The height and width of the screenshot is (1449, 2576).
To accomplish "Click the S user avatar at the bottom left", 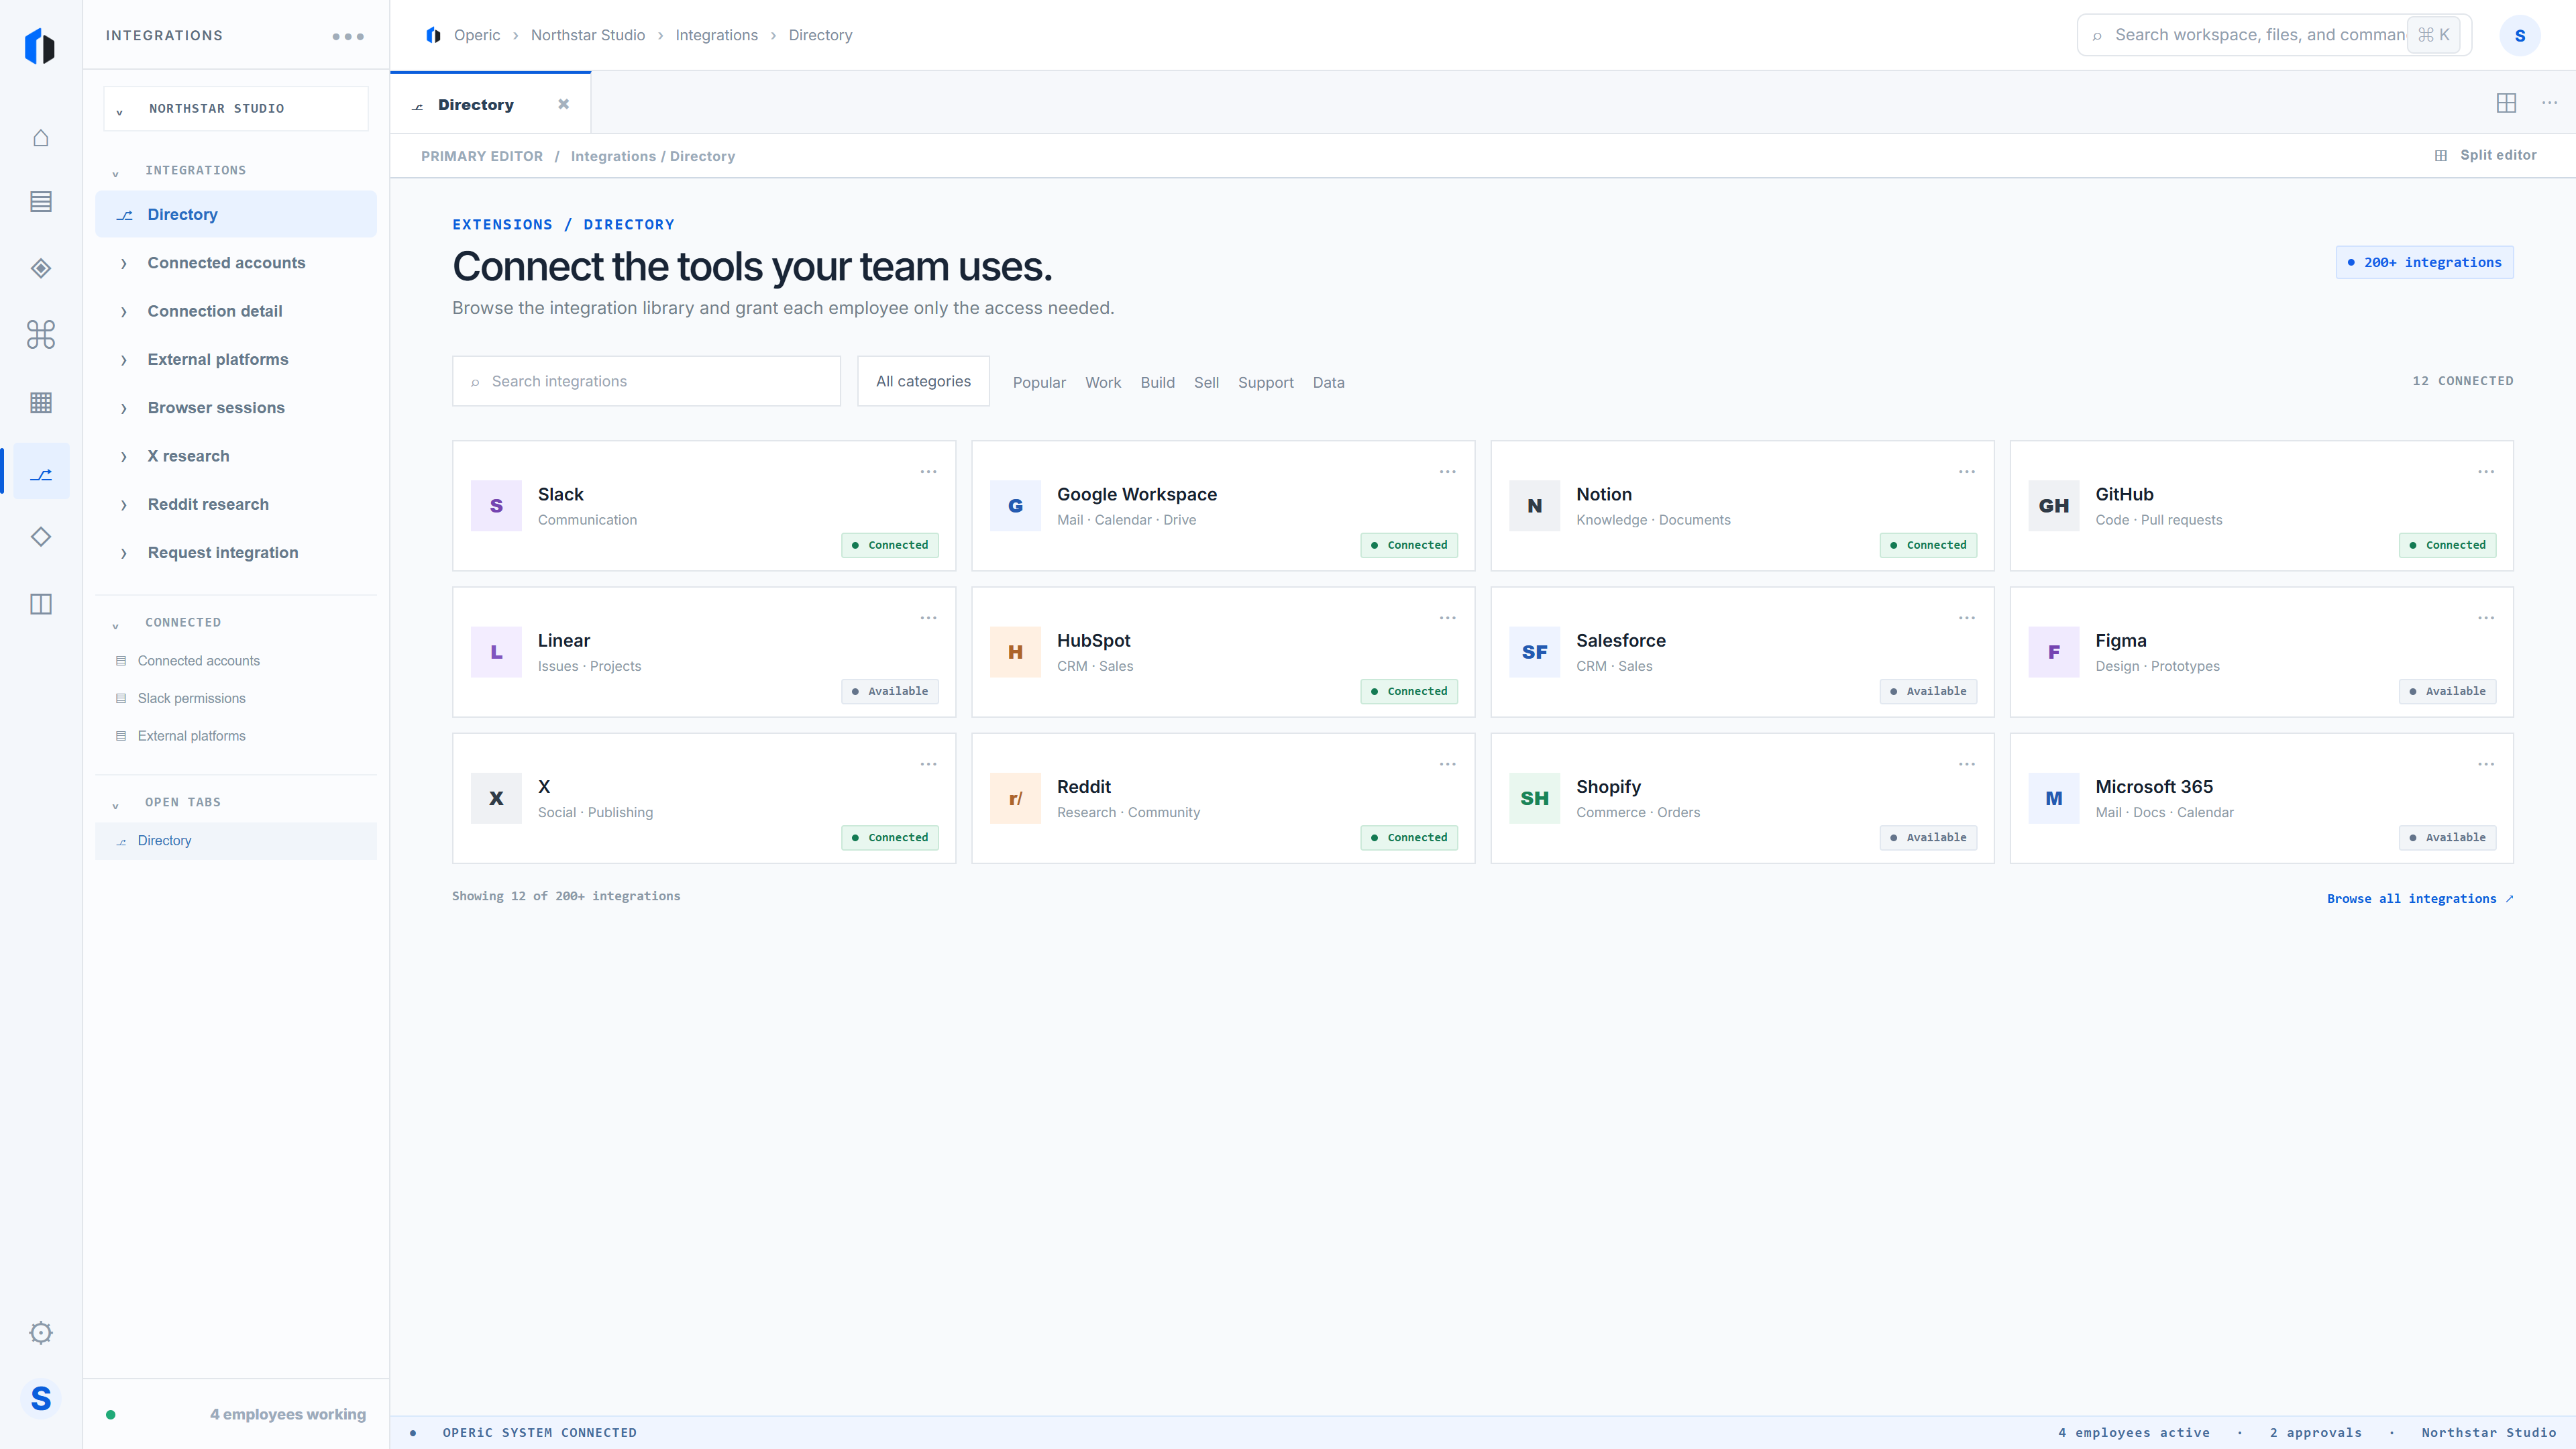I will pyautogui.click(x=41, y=1398).
